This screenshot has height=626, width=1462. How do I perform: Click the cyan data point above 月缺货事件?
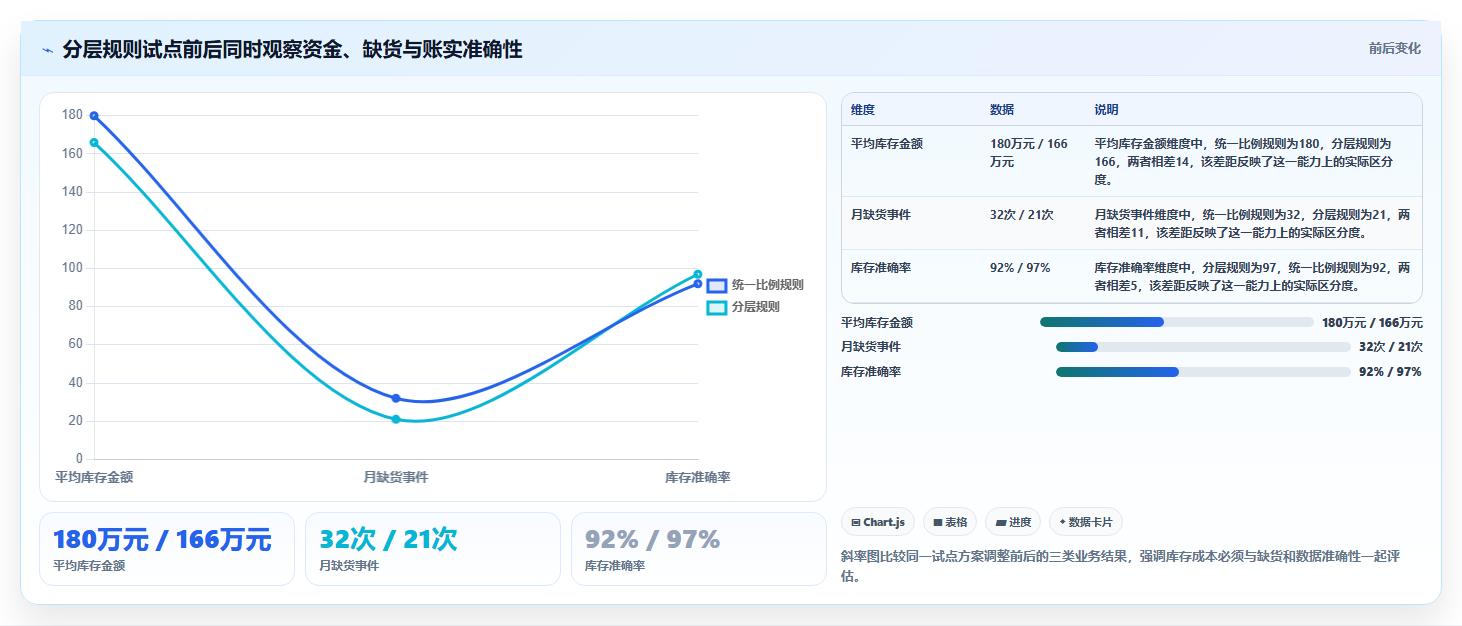(396, 419)
